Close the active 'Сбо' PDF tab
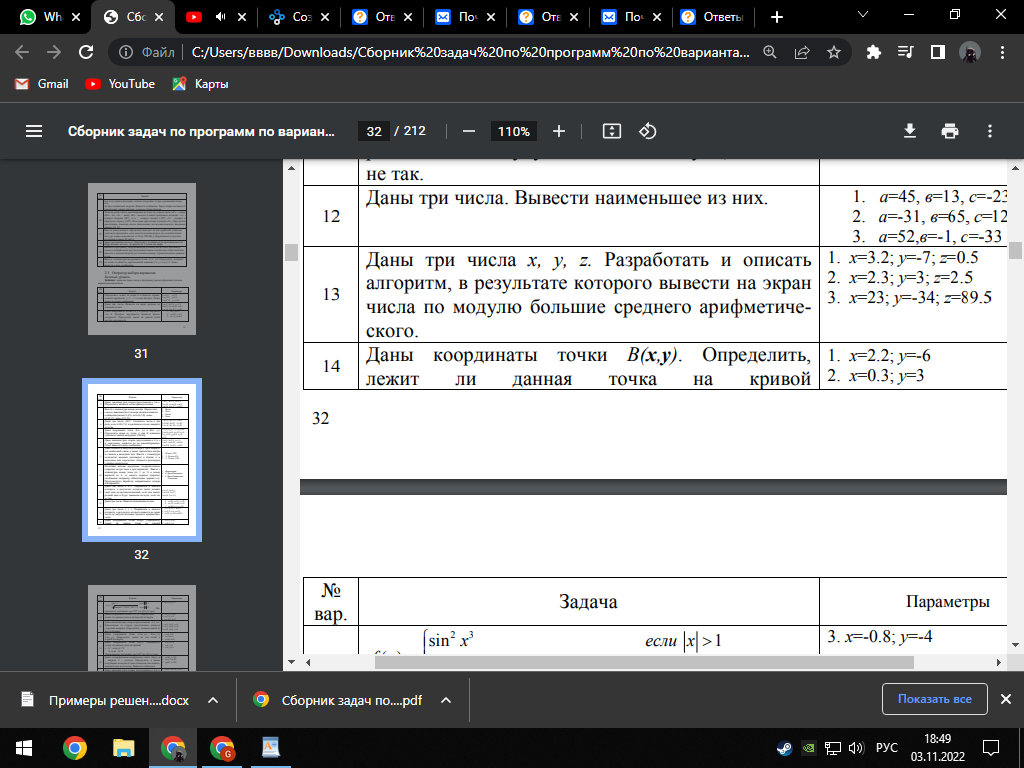Screen dimensions: 1024x768 click(159, 18)
